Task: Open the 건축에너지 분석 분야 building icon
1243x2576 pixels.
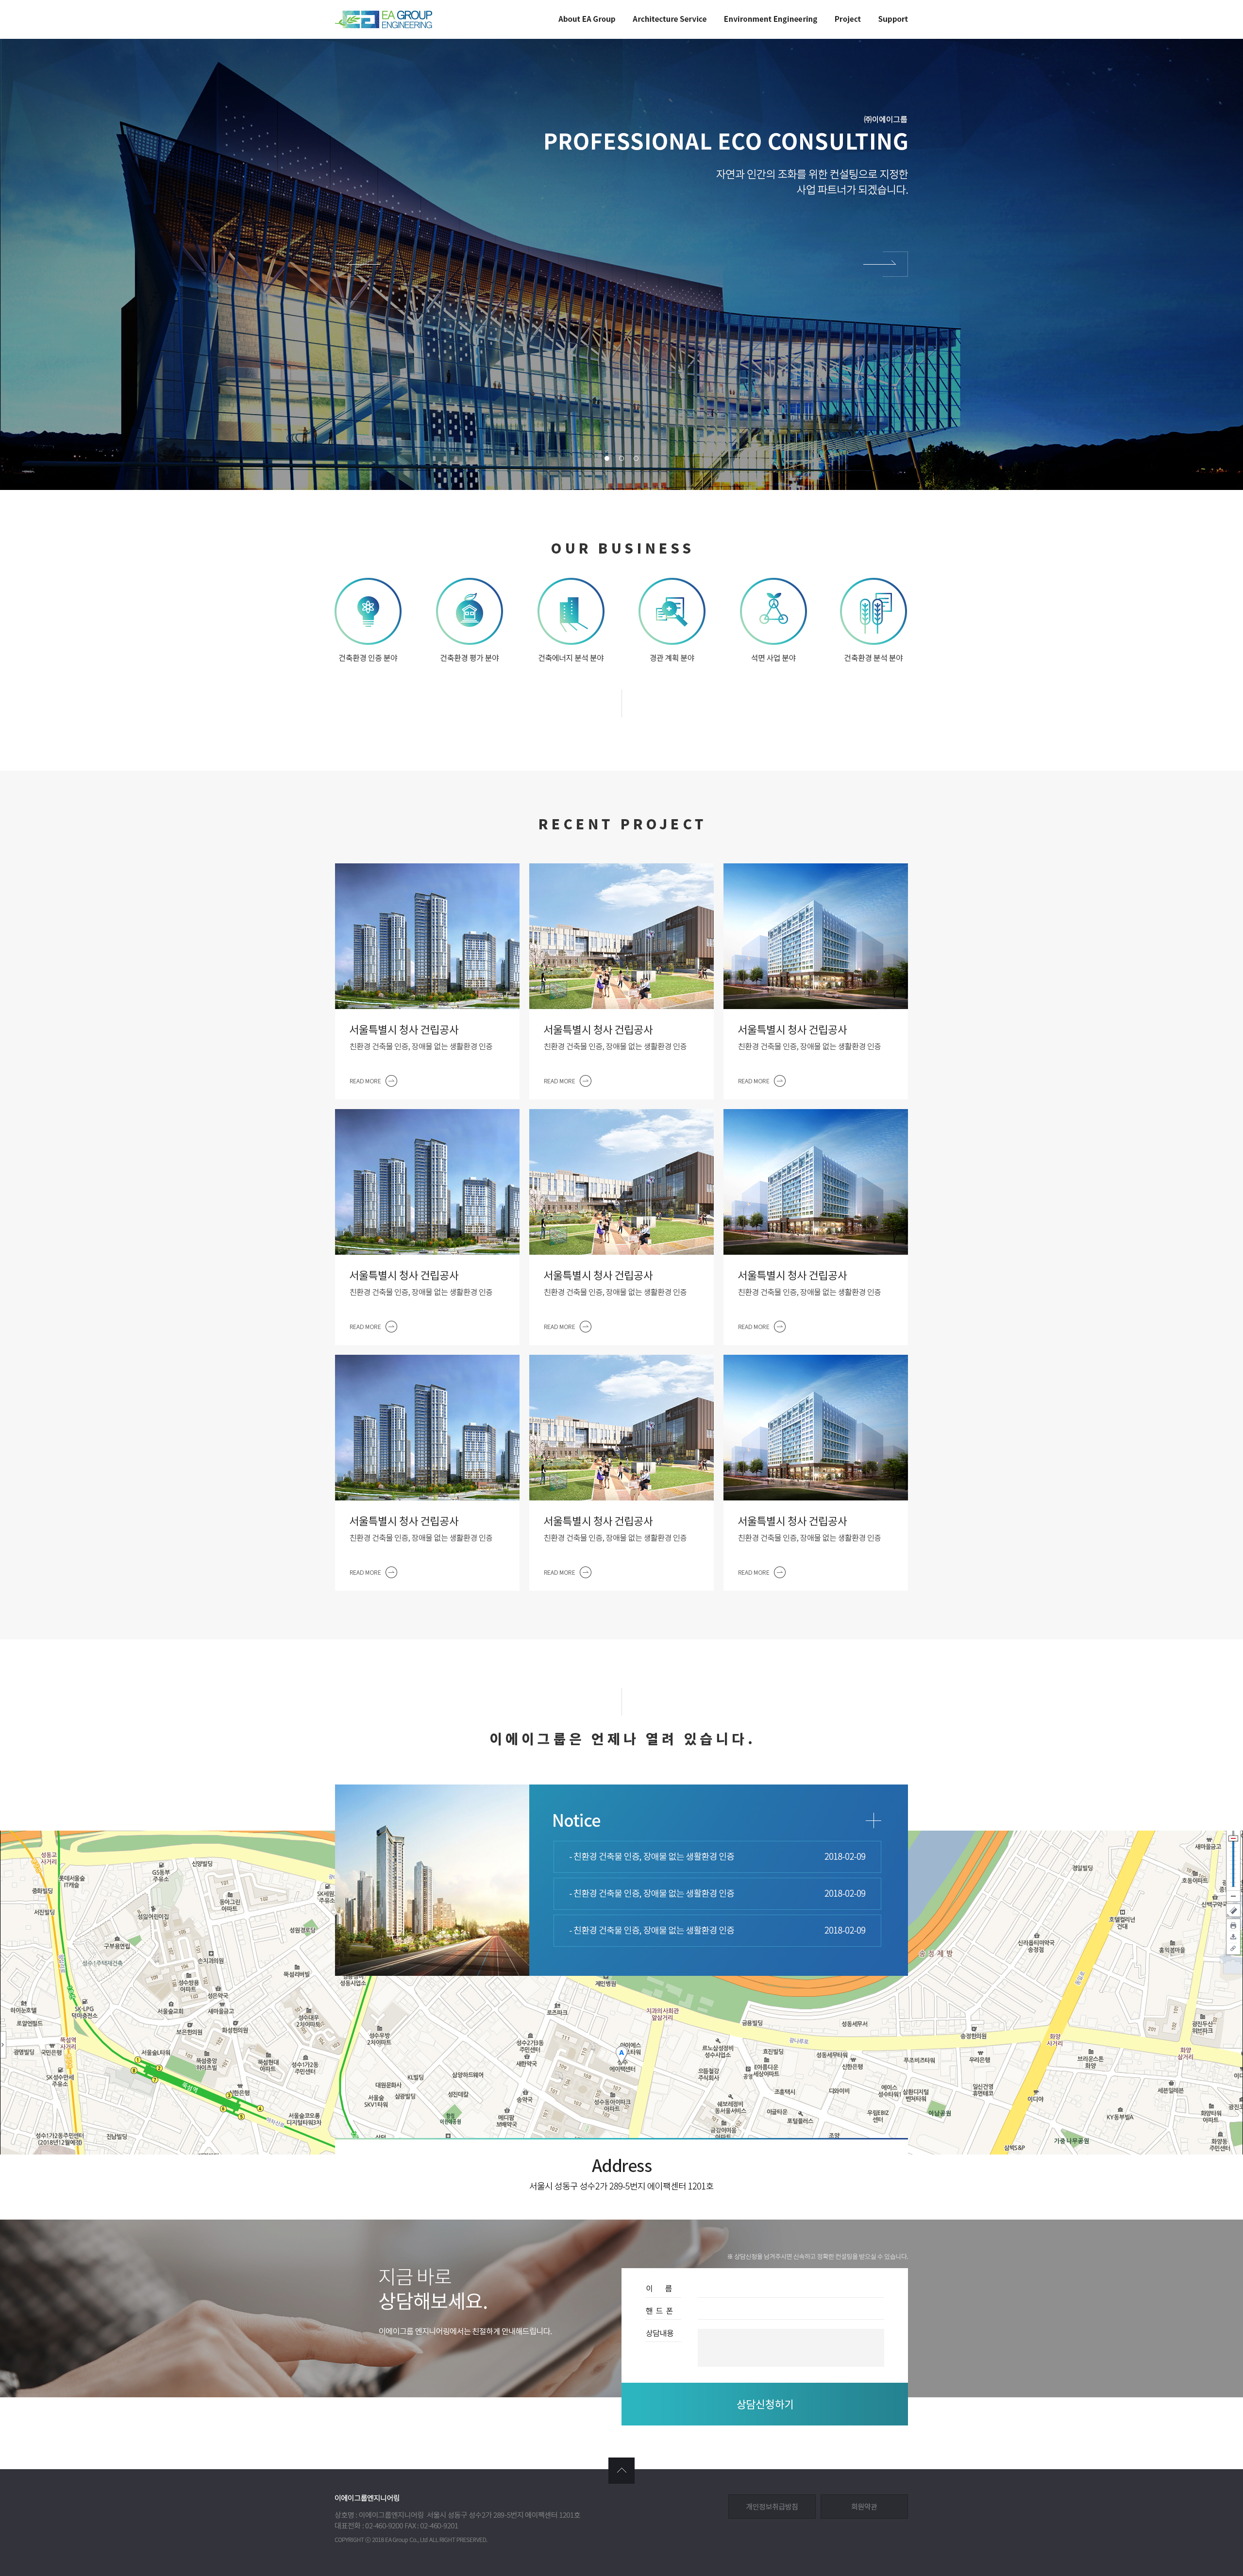Action: [571, 611]
